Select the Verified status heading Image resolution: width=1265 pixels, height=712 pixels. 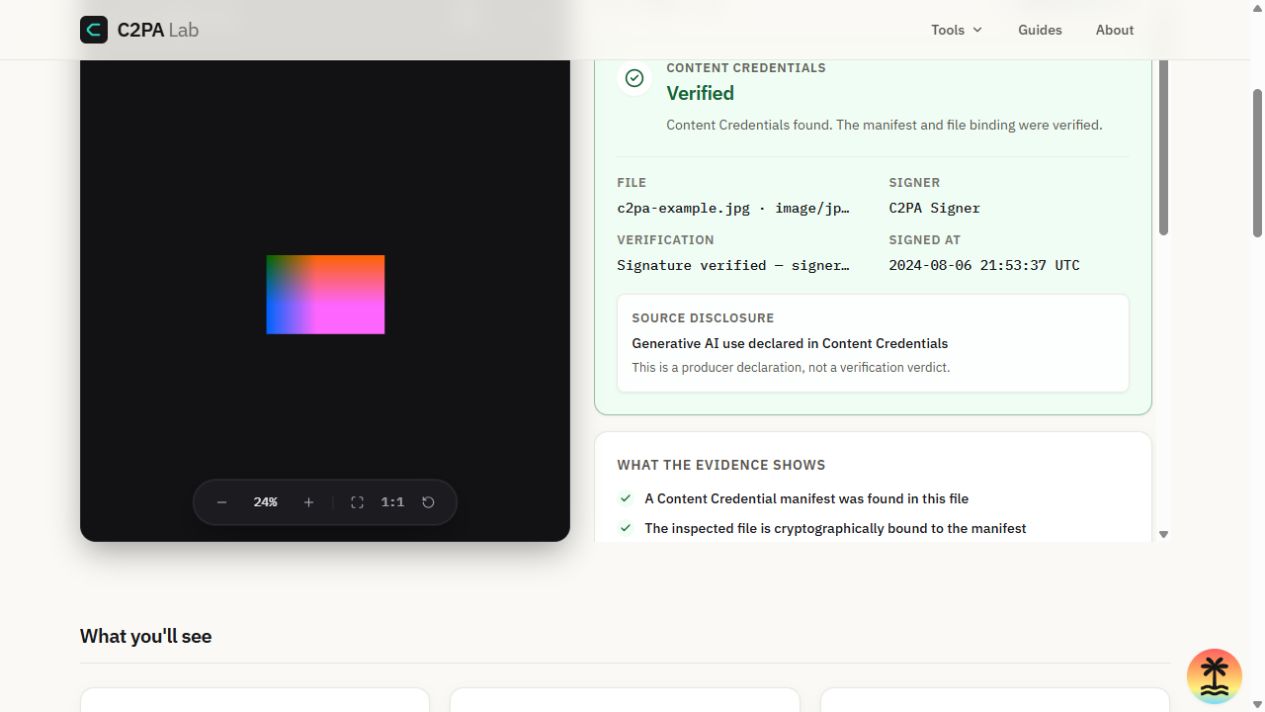700,93
